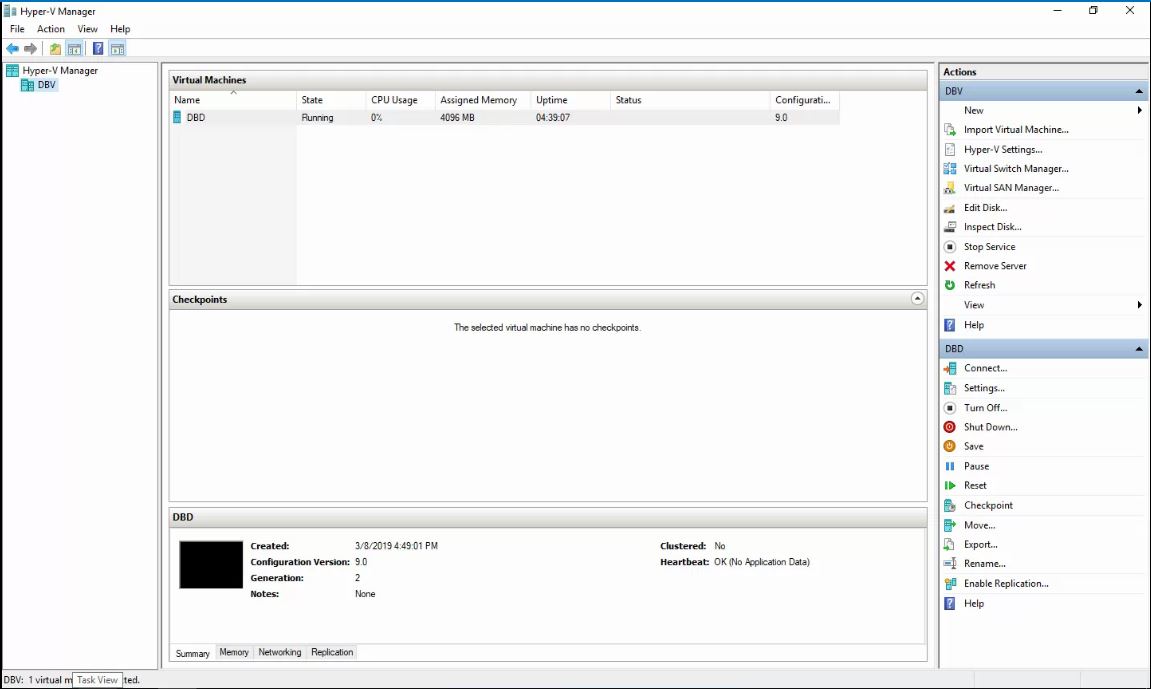Click the red Remove Server X icon
The height and width of the screenshot is (689, 1151).
tap(950, 266)
